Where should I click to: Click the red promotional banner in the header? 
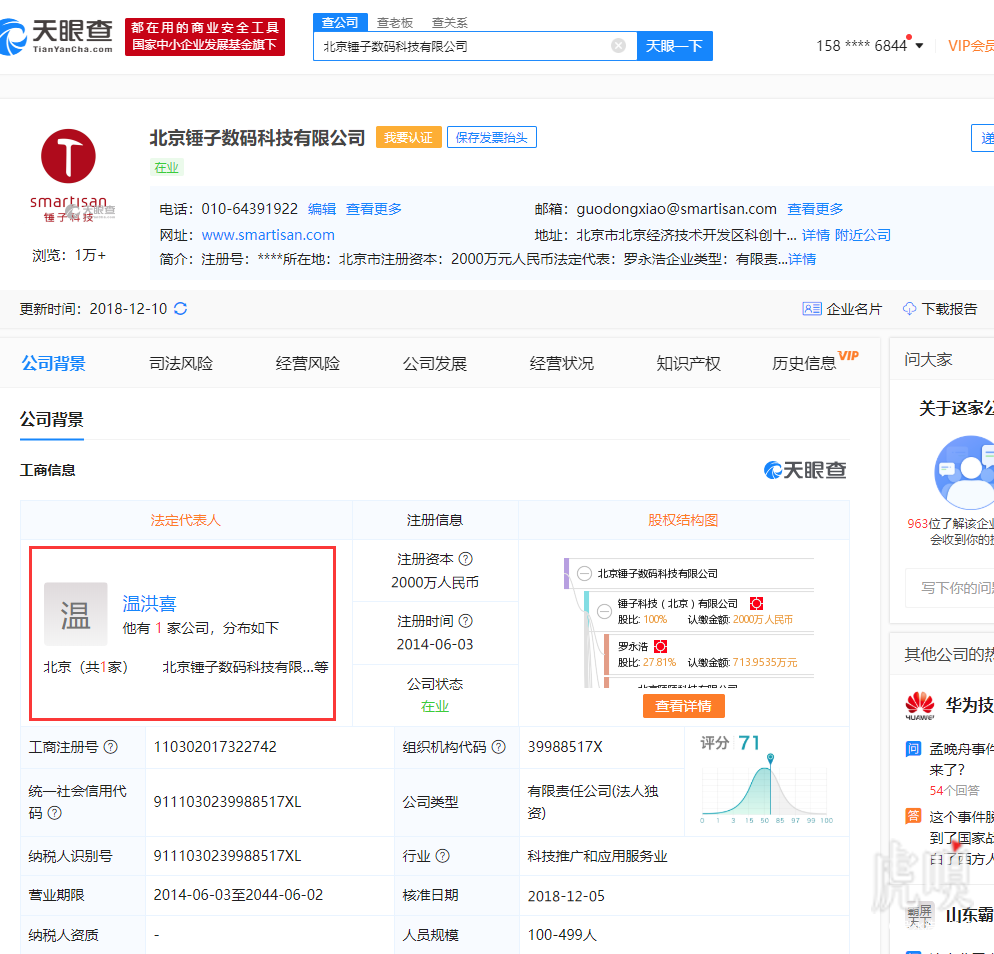[205, 37]
